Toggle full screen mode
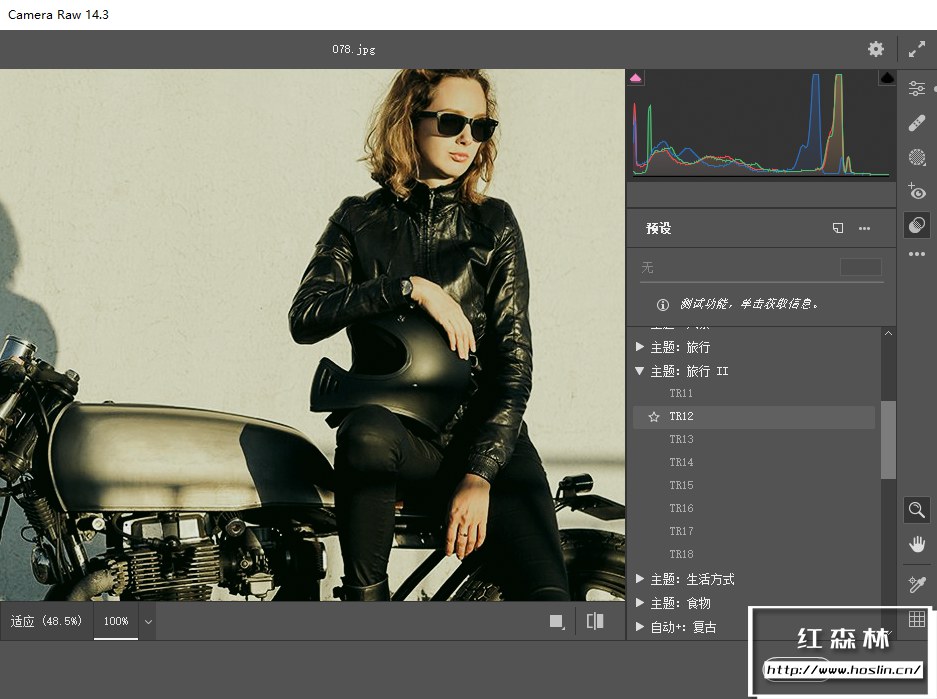 click(916, 49)
